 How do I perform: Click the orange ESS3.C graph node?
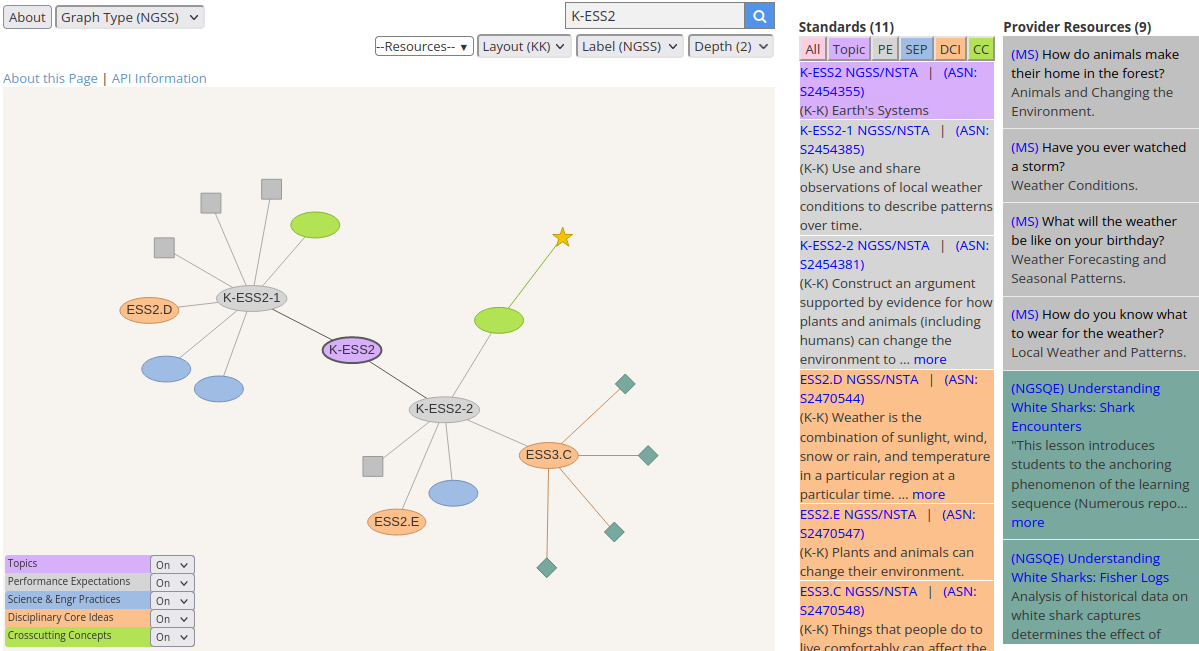click(x=548, y=455)
